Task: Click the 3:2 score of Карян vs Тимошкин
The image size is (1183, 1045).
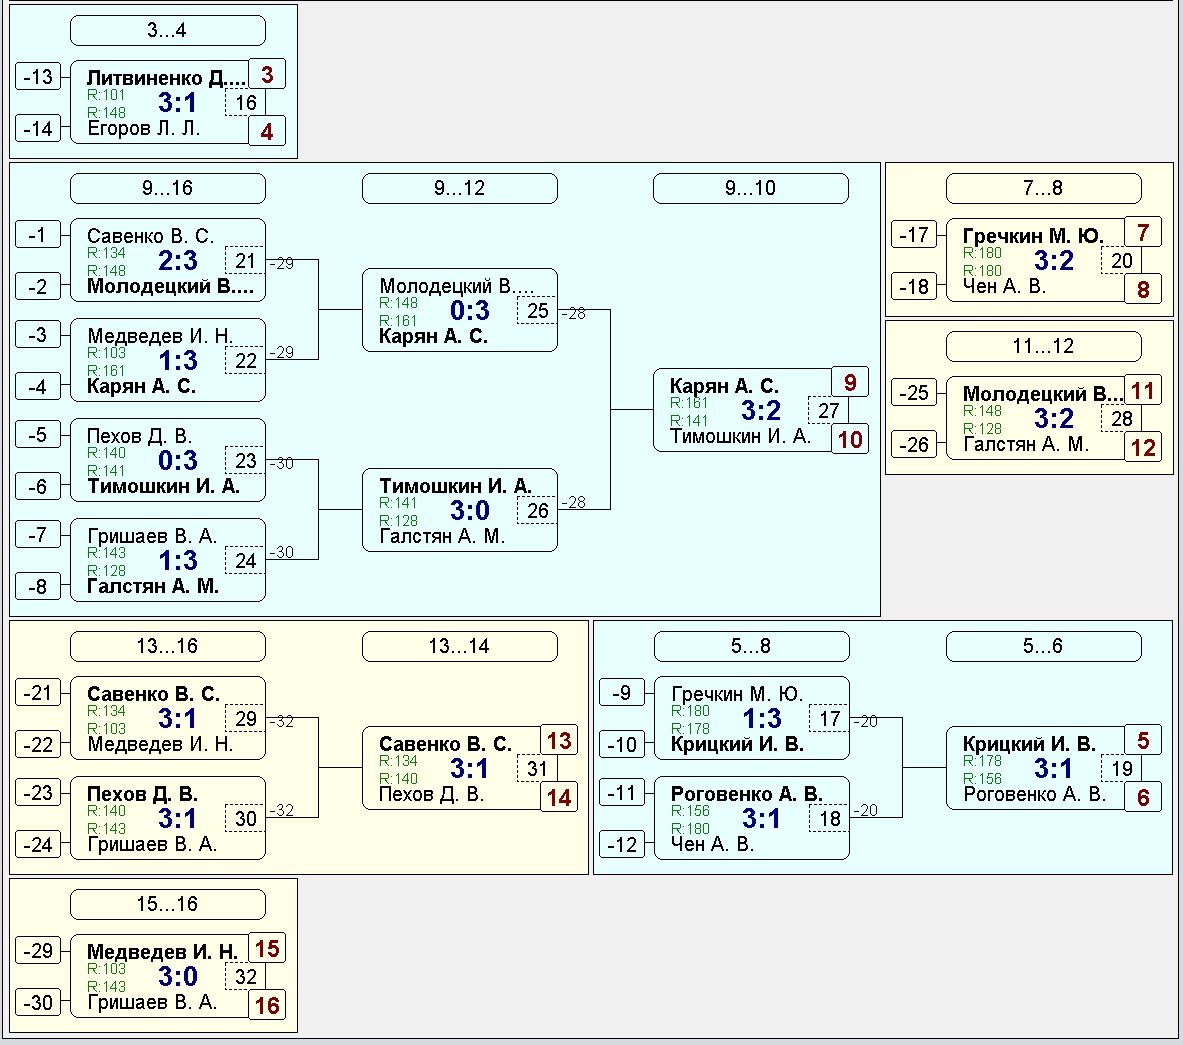Action: [x=760, y=410]
